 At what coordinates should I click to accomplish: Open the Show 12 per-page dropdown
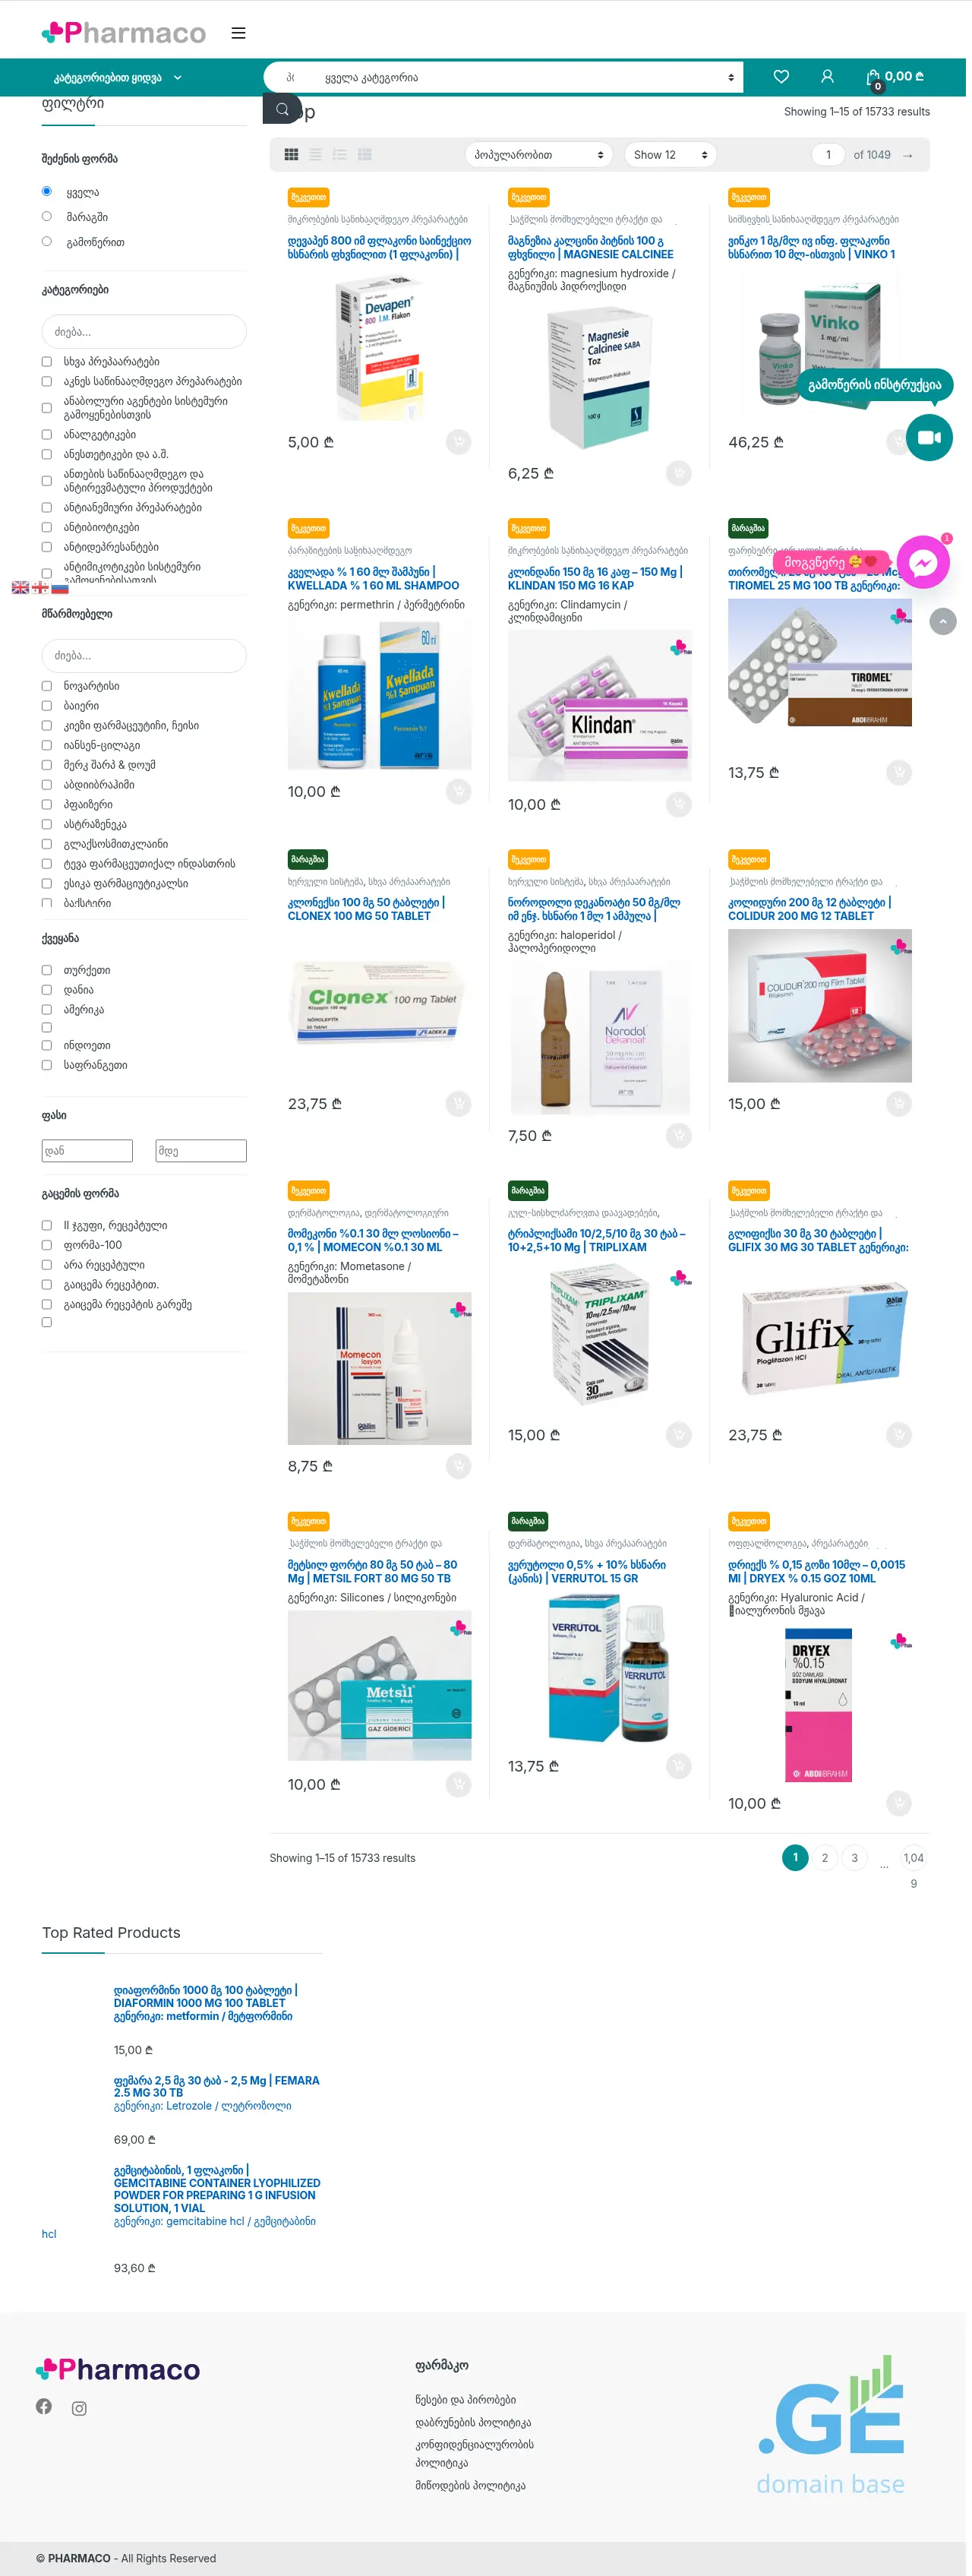pos(670,155)
